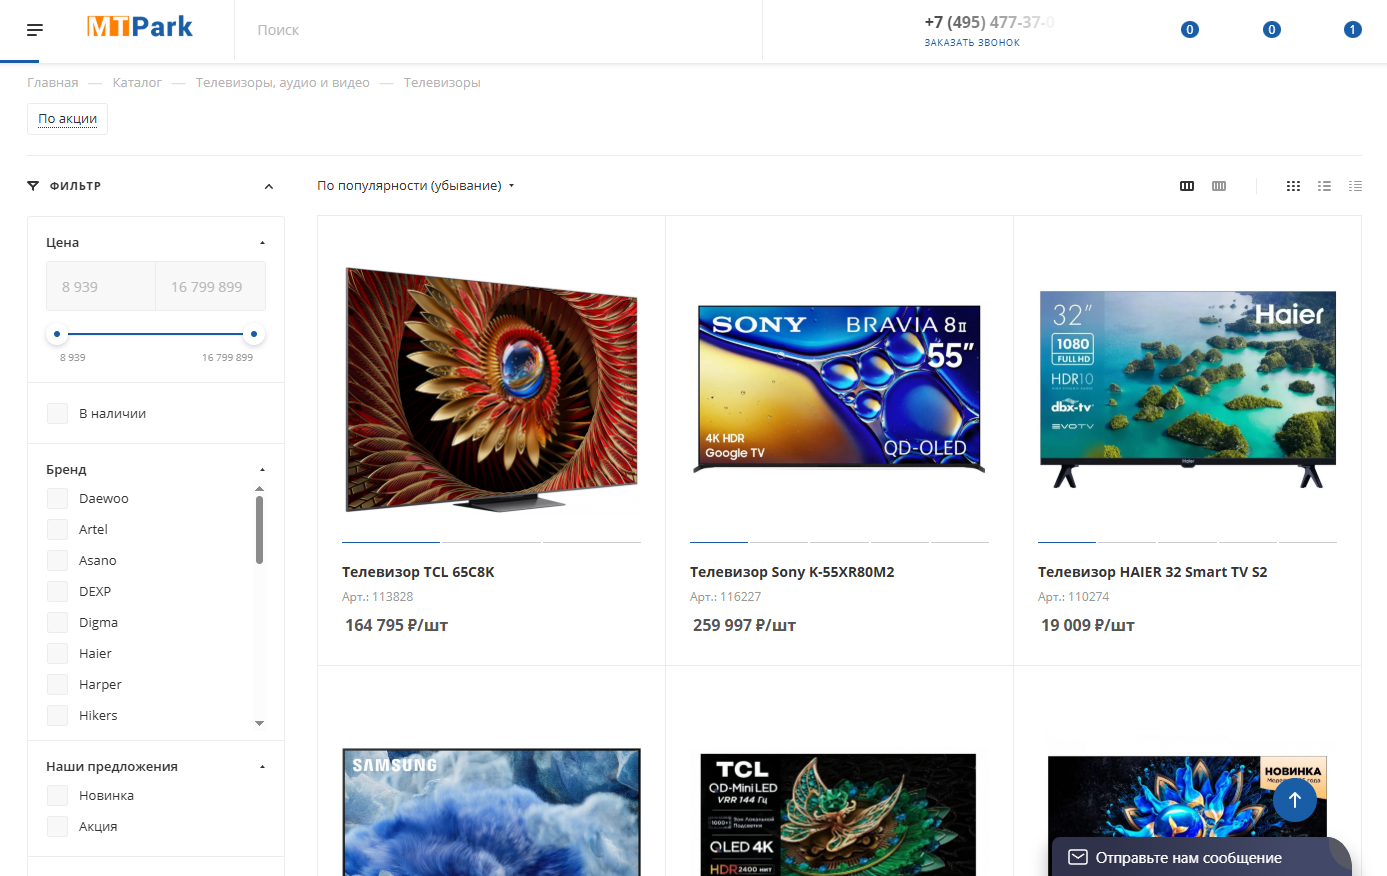This screenshot has height=876, width=1387.
Task: Open the Samsung TV product image
Action: point(491,812)
